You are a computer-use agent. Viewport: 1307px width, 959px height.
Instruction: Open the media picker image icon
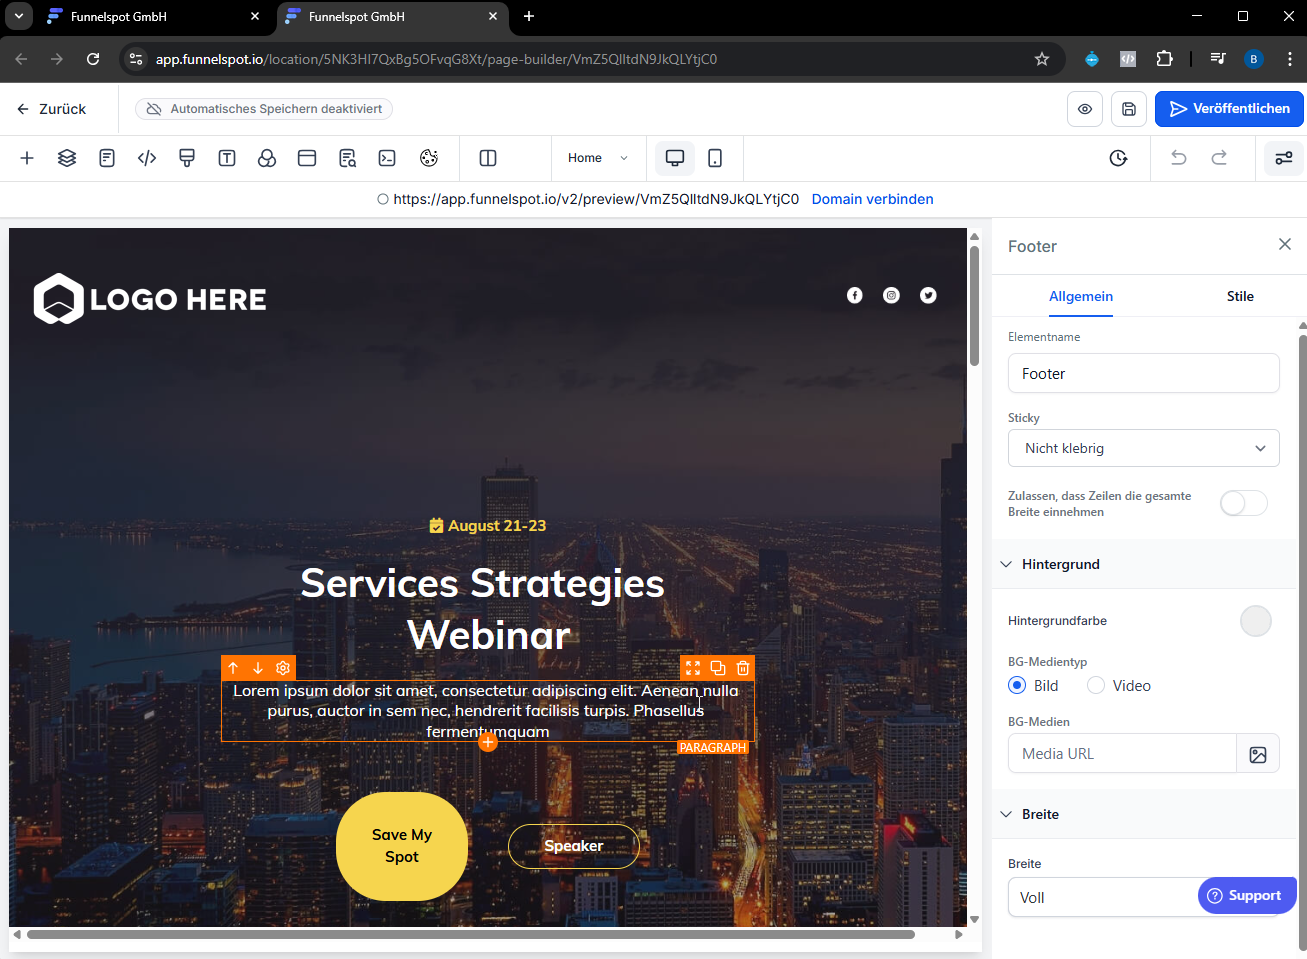(1258, 754)
